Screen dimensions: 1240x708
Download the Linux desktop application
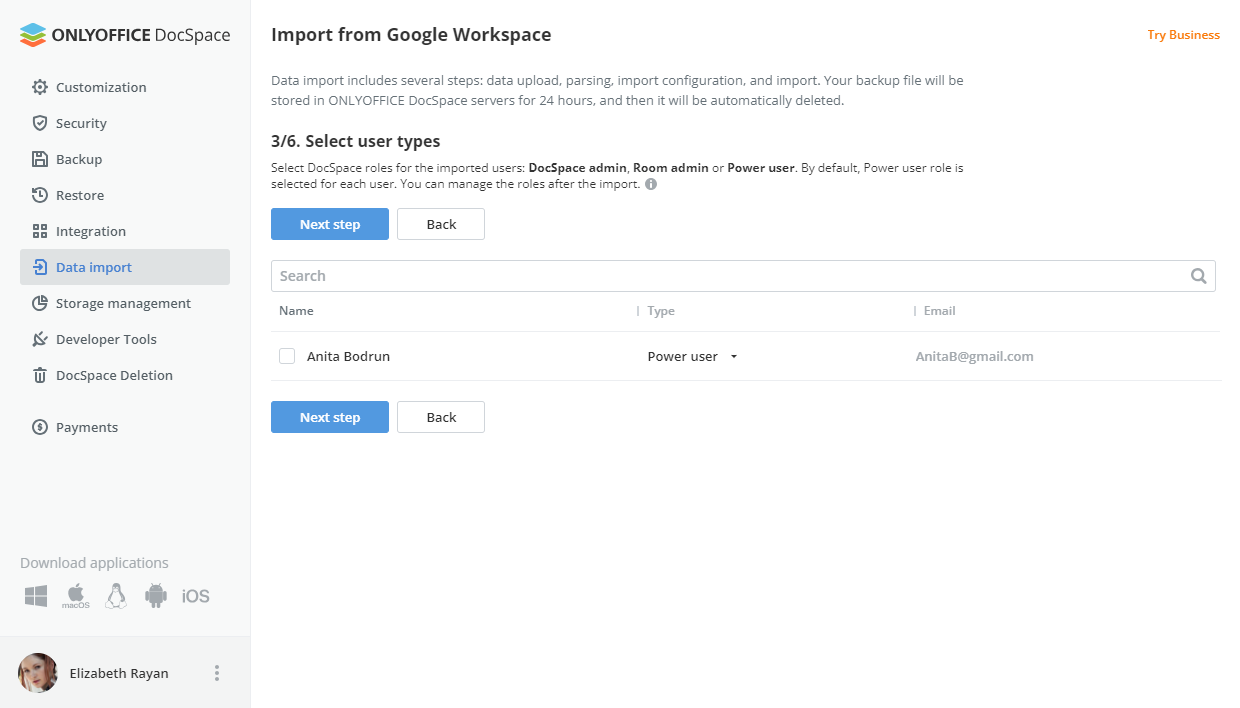pos(116,596)
